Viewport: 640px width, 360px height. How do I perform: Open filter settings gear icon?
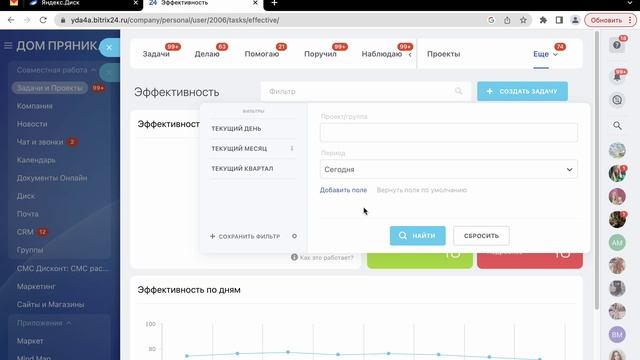[294, 236]
